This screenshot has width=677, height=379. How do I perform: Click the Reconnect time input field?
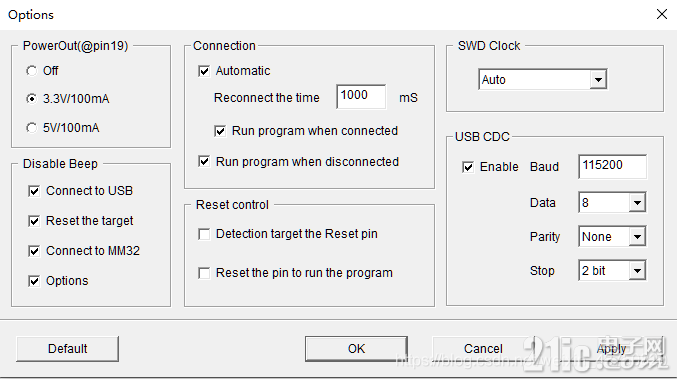tap(361, 96)
